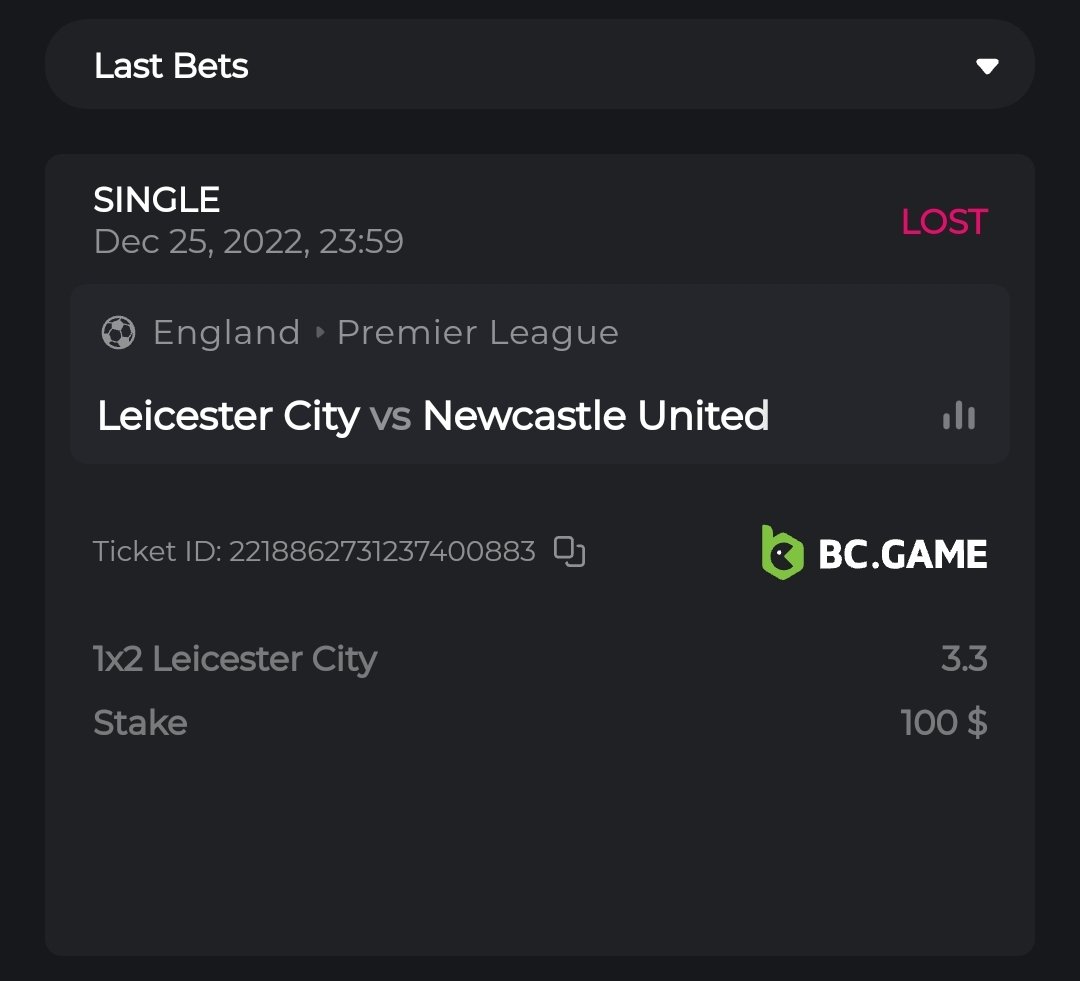Copy the Ticket ID with copy icon
This screenshot has width=1080, height=981.
point(569,551)
